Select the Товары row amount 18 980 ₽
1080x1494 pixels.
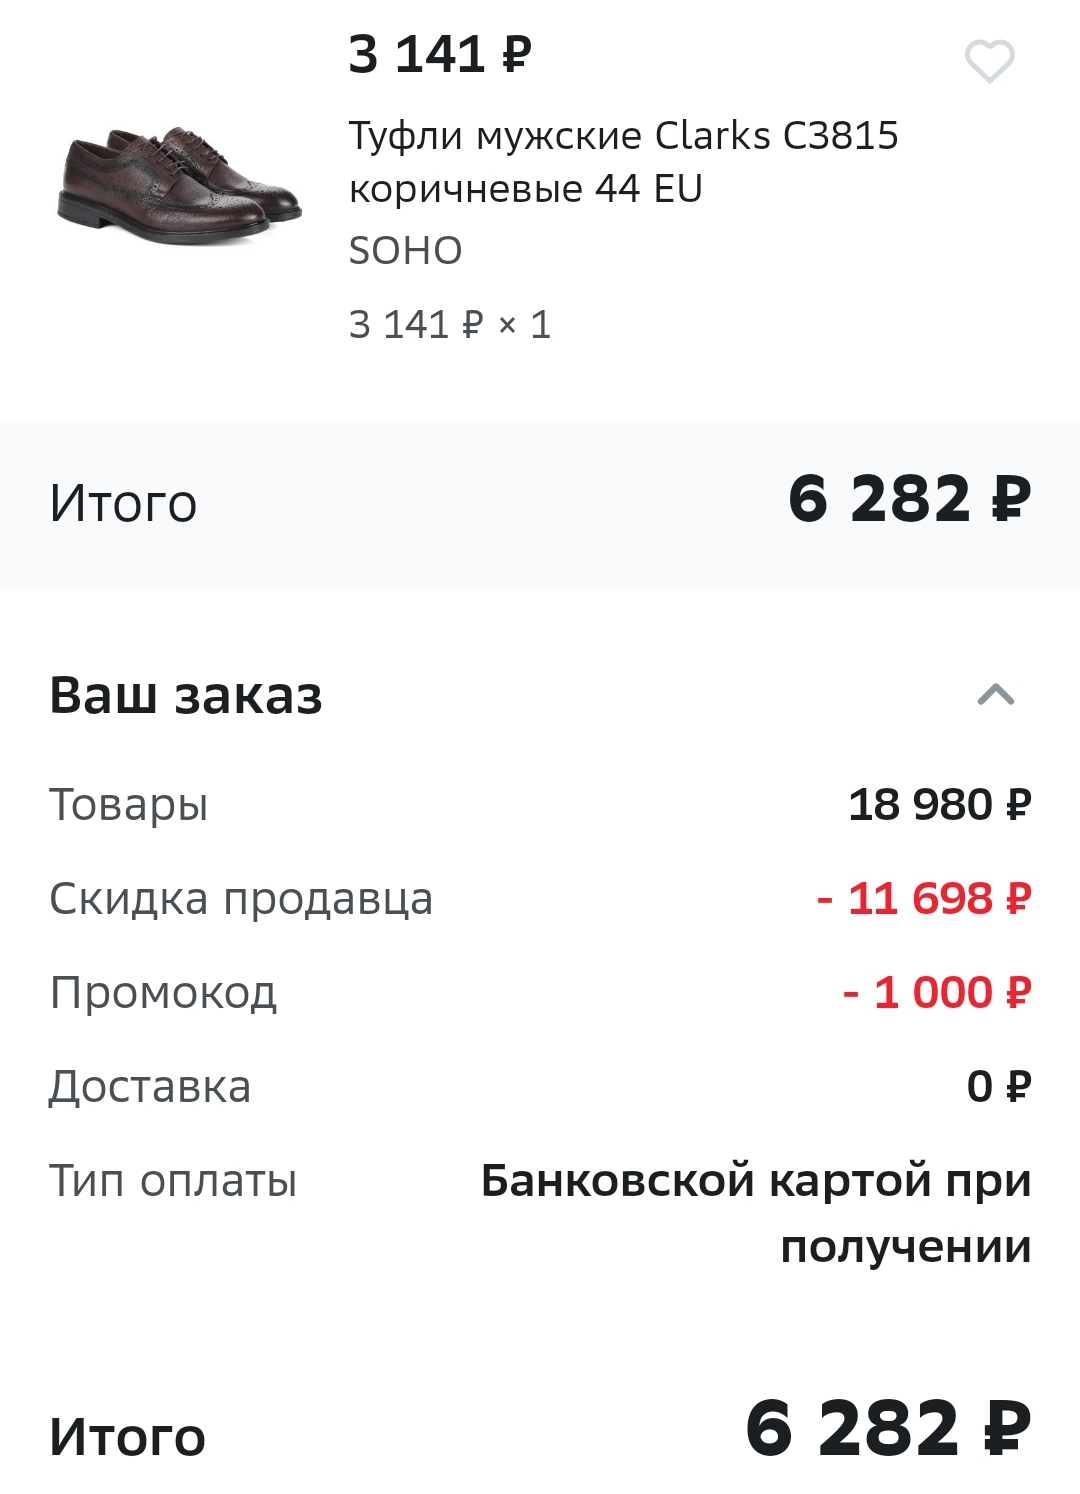[x=939, y=804]
